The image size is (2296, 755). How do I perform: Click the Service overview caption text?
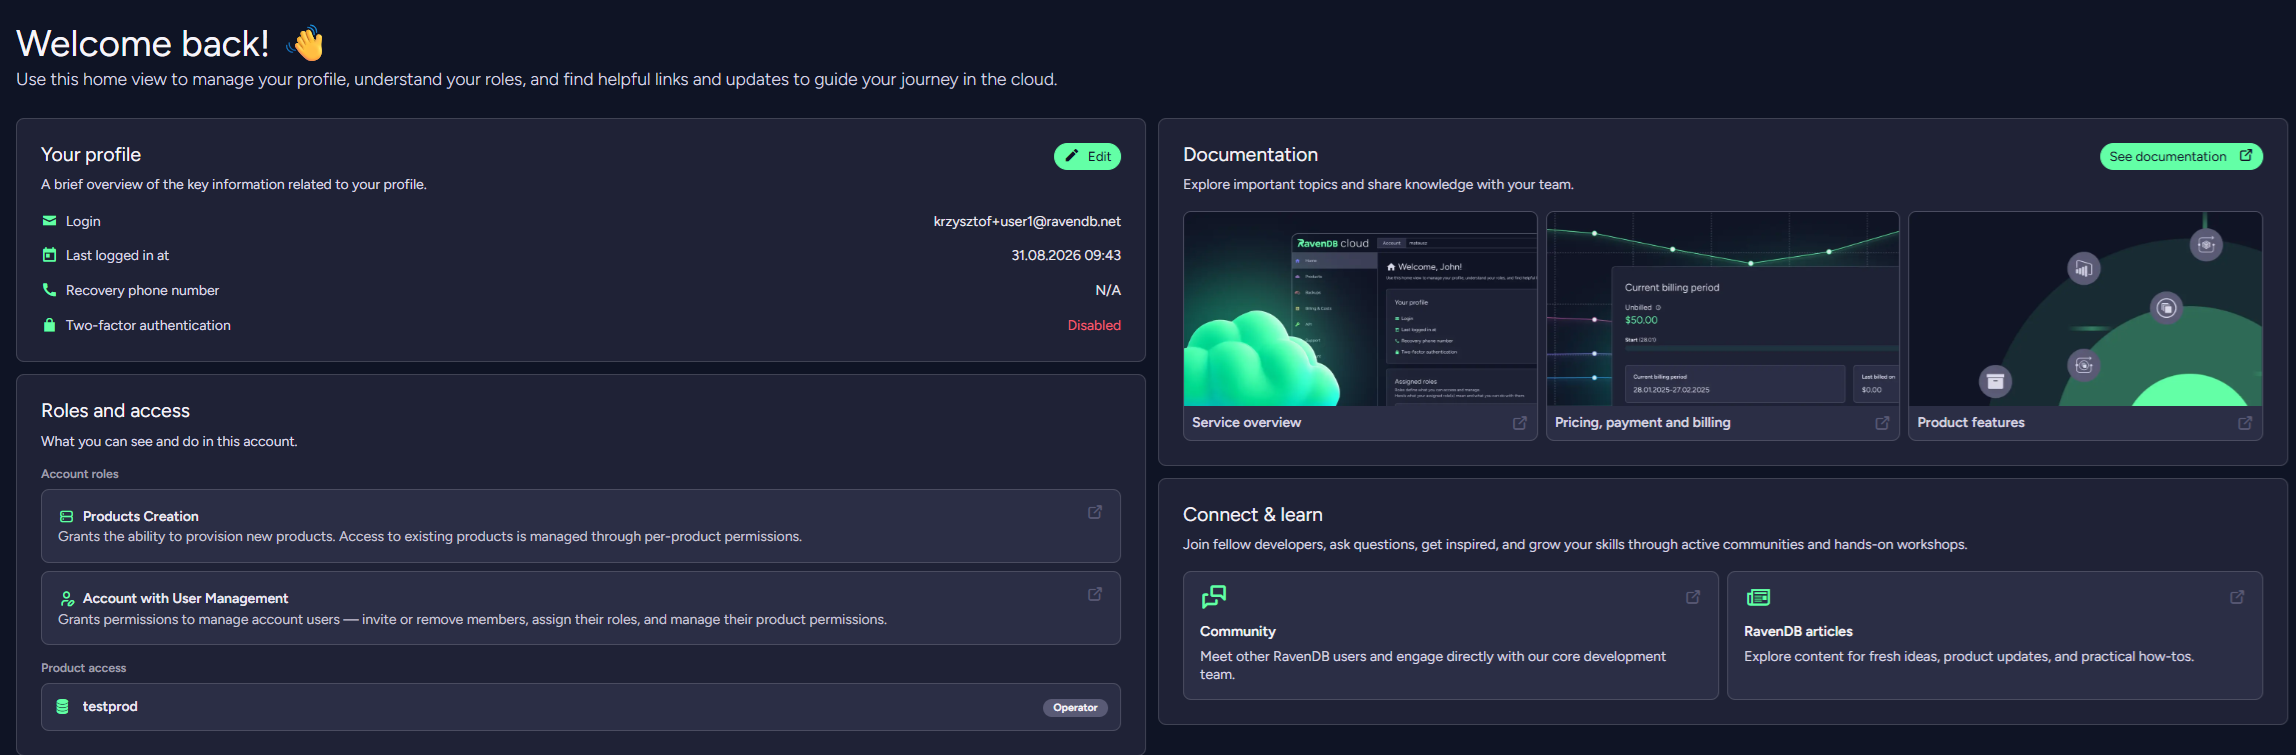(1246, 422)
